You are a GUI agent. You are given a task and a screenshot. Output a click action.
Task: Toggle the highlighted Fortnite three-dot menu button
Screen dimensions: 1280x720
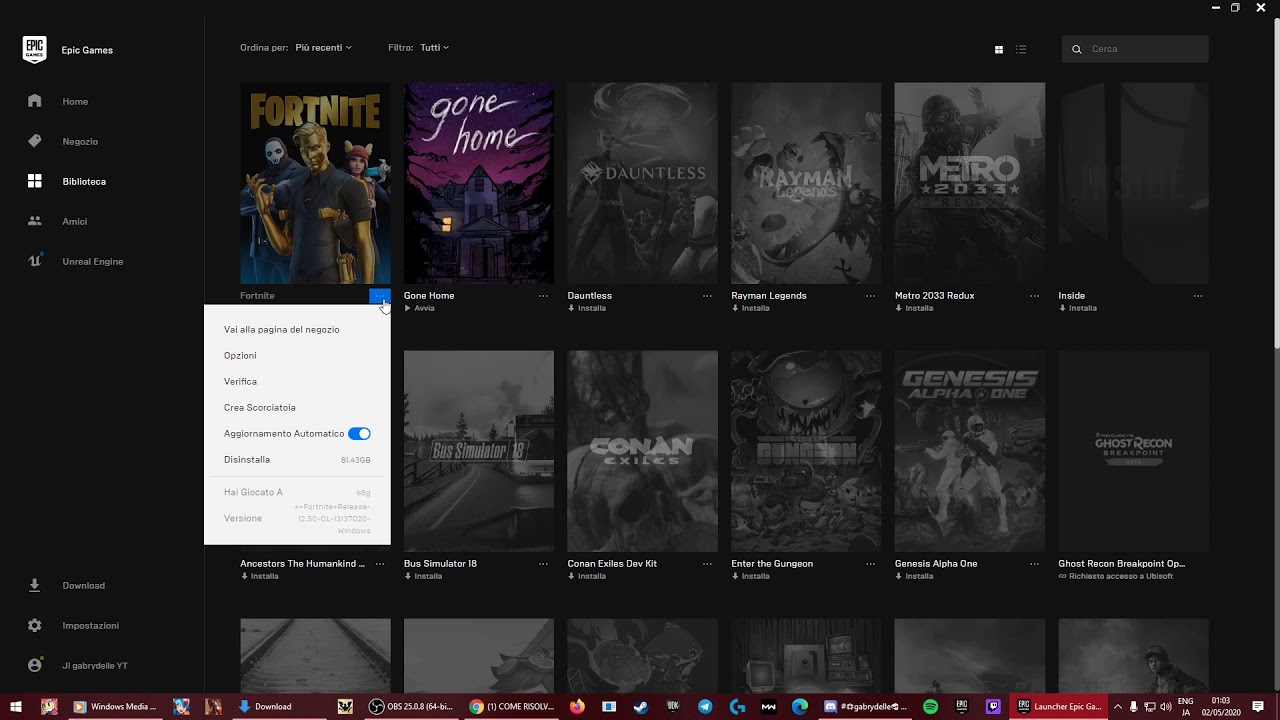(379, 296)
